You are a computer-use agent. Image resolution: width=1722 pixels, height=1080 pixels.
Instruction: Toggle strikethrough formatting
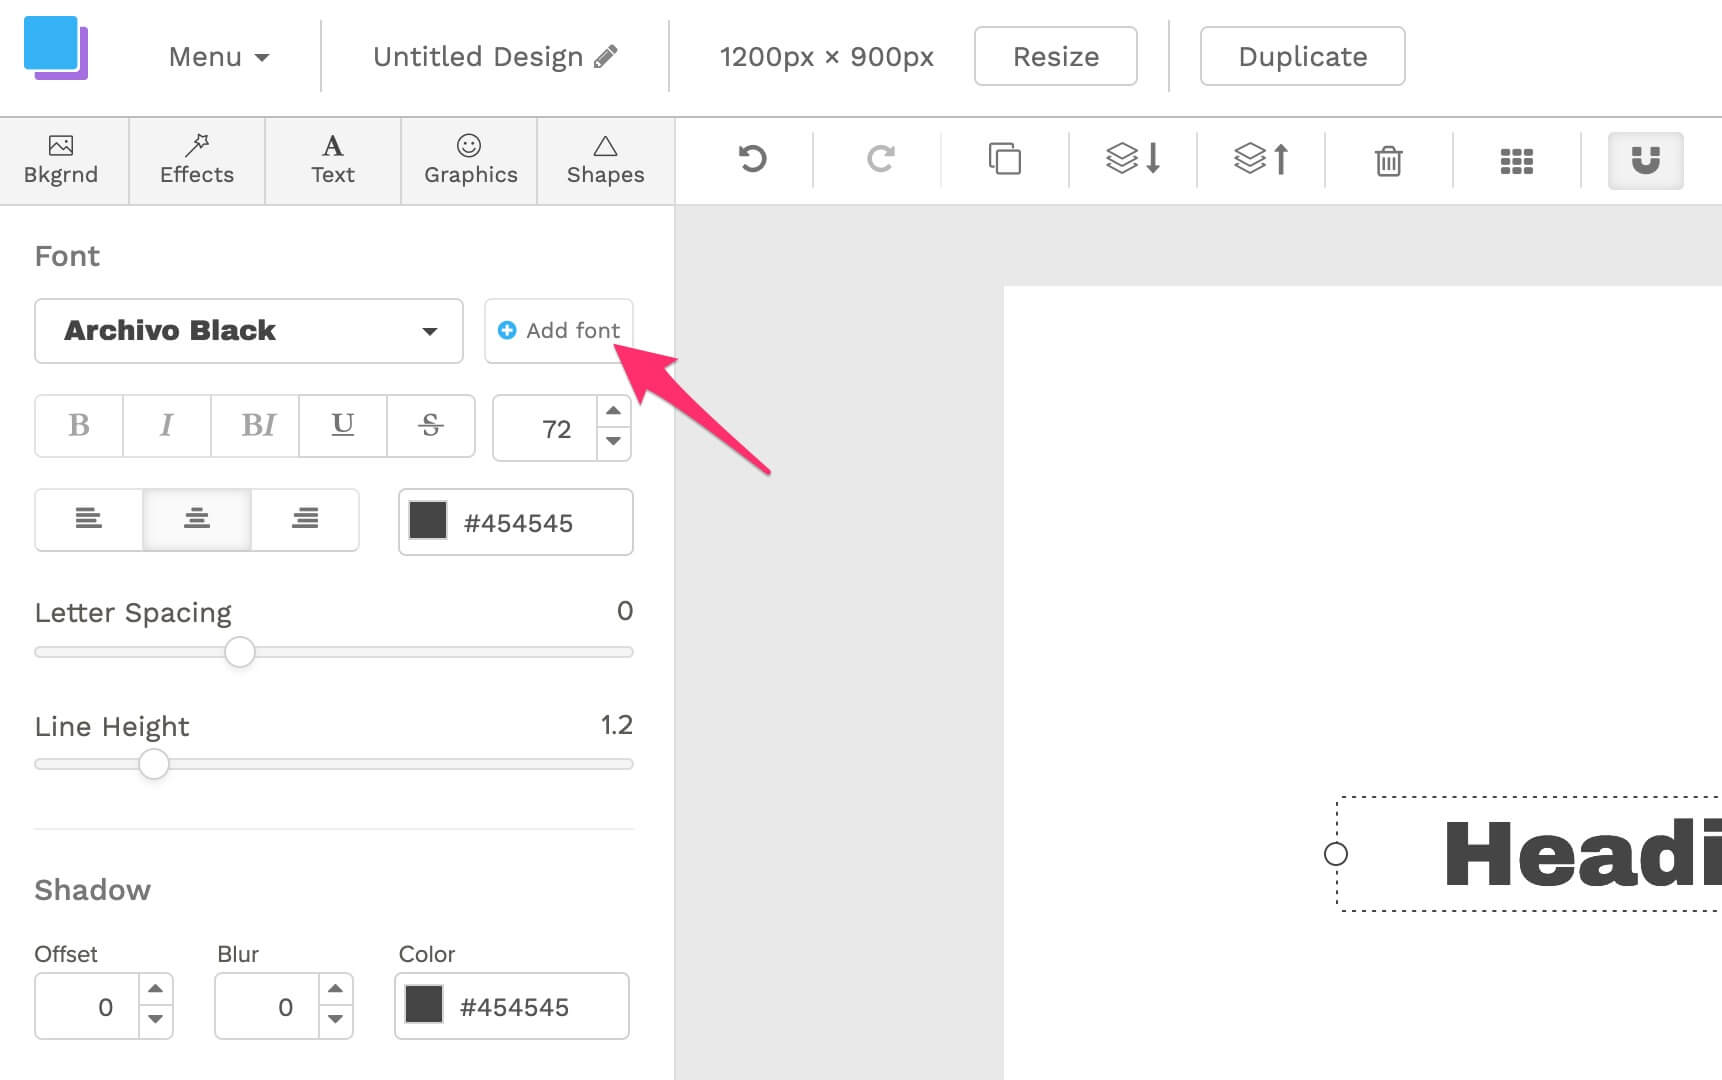(430, 426)
